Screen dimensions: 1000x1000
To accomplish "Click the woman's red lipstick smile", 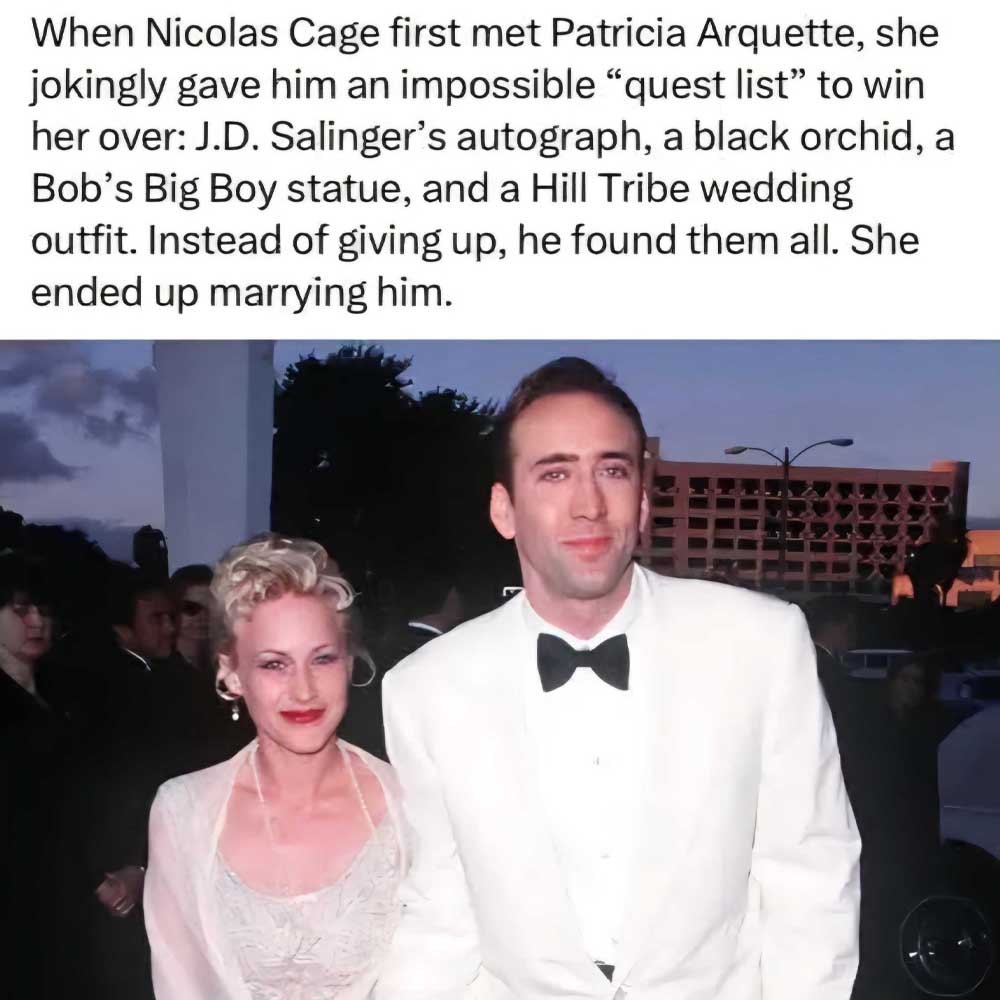I will (x=302, y=716).
